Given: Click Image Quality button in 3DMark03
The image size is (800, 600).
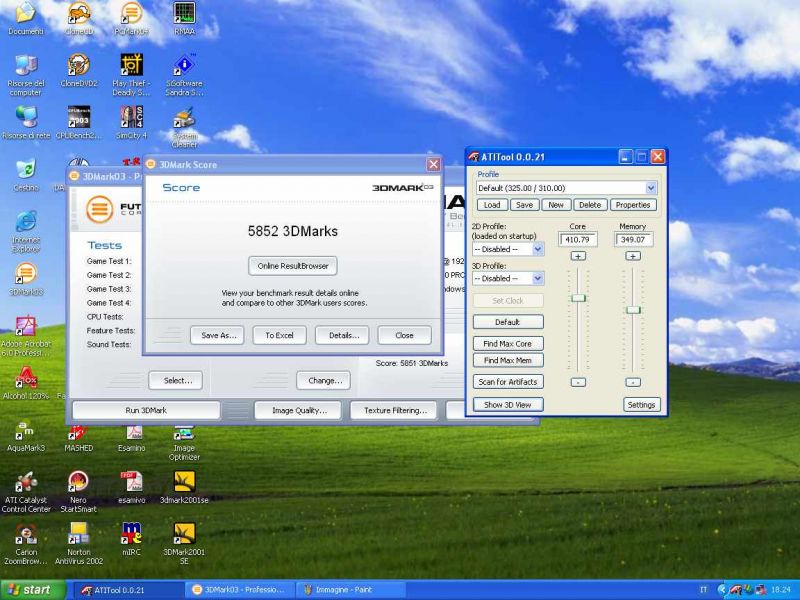Looking at the screenshot, I should [x=298, y=410].
